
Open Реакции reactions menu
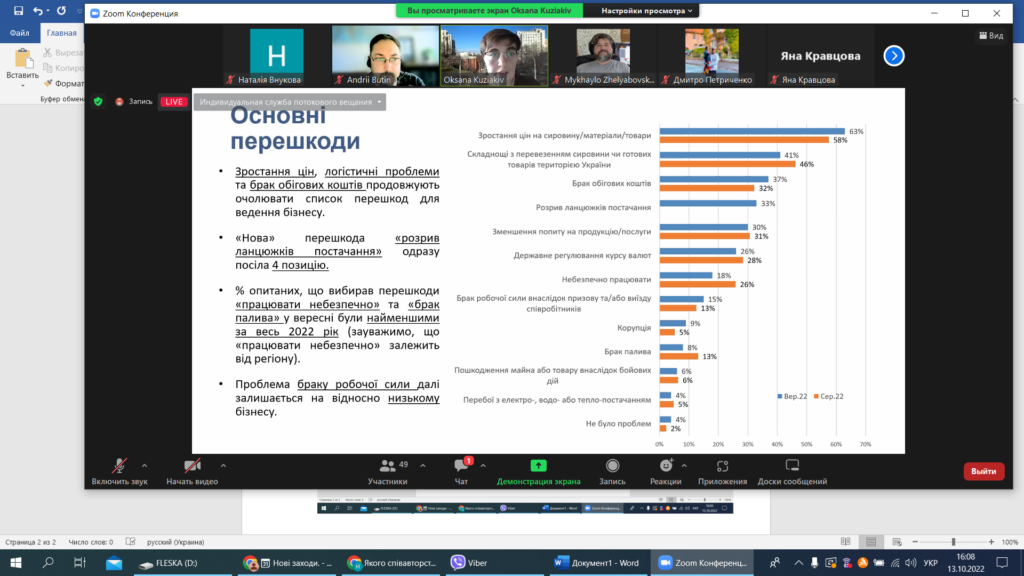(x=665, y=472)
